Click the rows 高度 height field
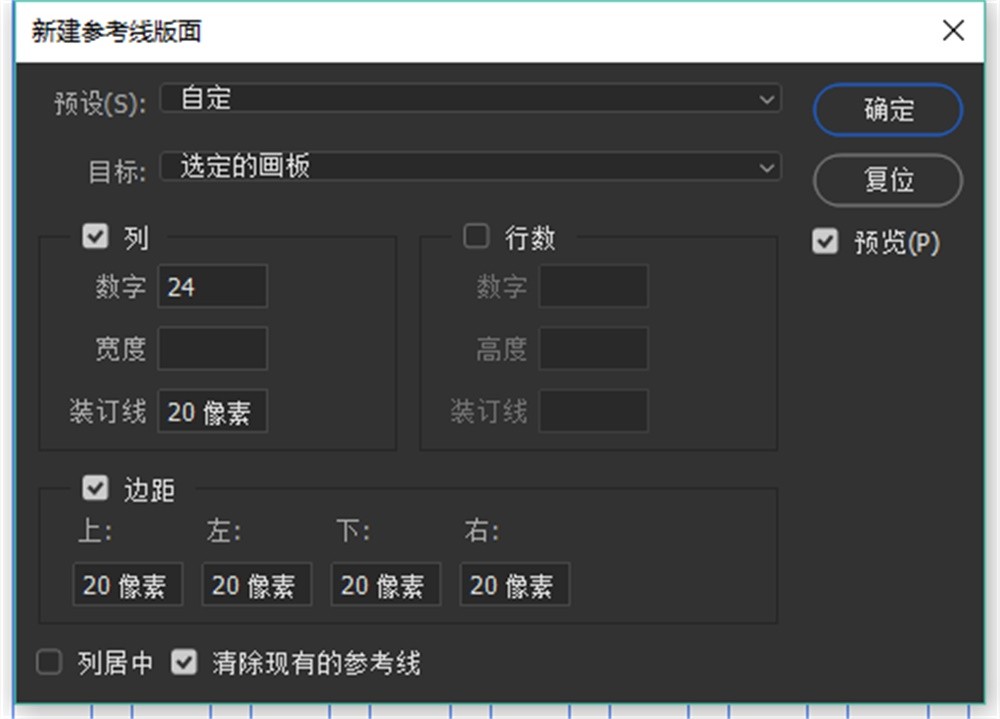The height and width of the screenshot is (719, 1000). tap(593, 349)
